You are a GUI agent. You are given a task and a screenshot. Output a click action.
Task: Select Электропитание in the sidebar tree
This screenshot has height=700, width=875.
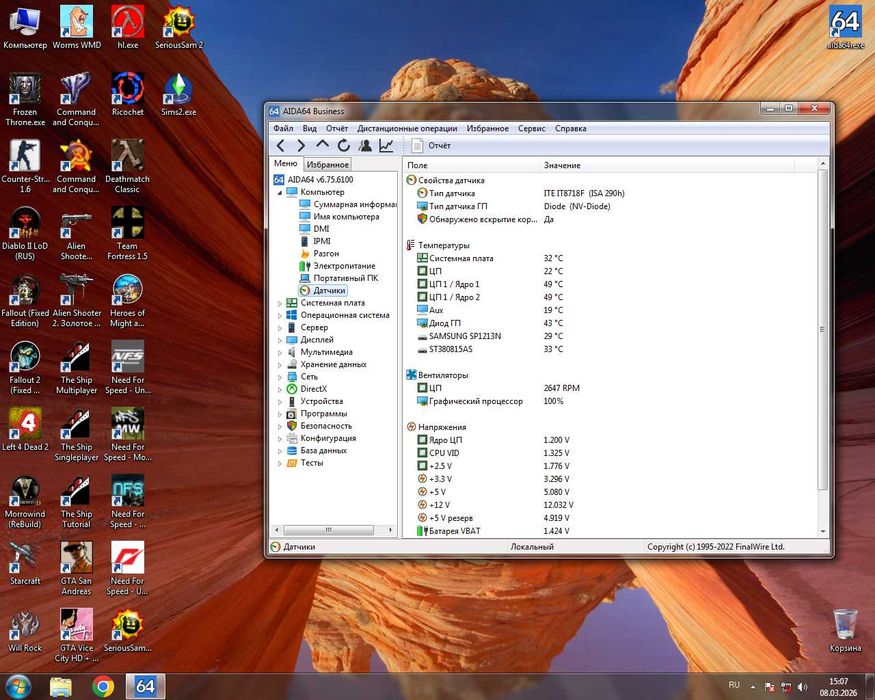pyautogui.click(x=344, y=266)
